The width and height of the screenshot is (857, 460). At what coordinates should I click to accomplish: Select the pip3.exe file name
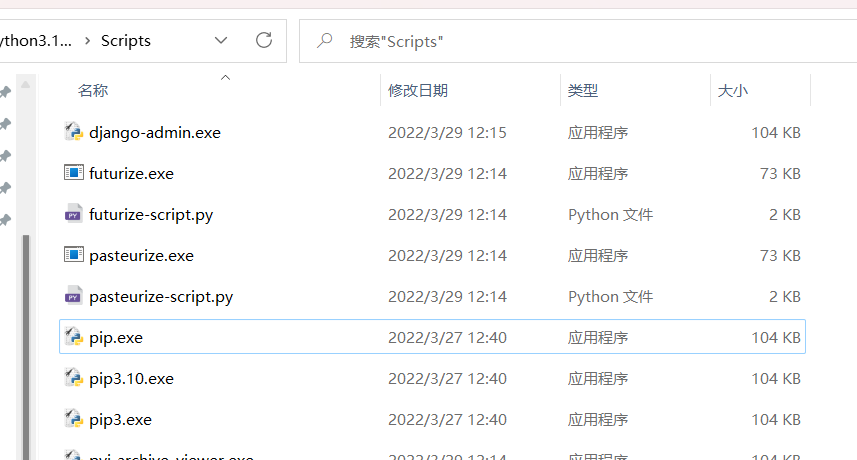tap(120, 420)
